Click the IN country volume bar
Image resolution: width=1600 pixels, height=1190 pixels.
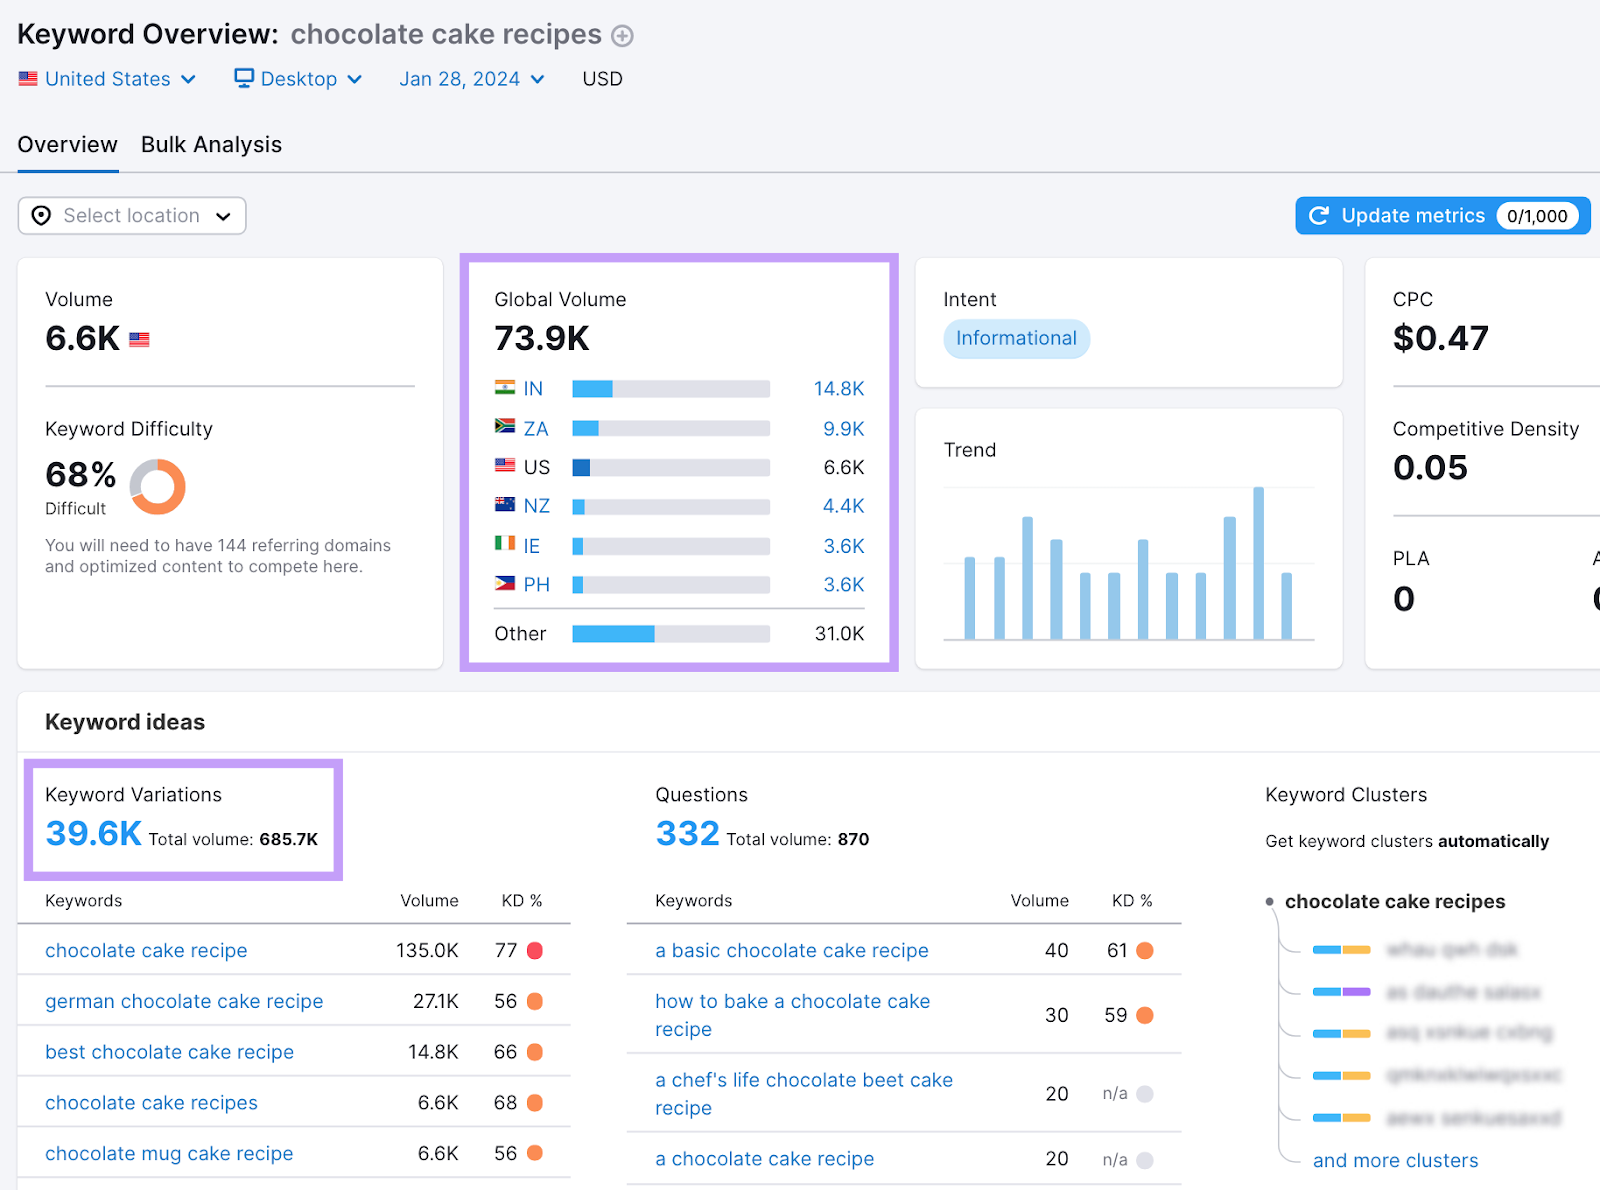pos(670,388)
